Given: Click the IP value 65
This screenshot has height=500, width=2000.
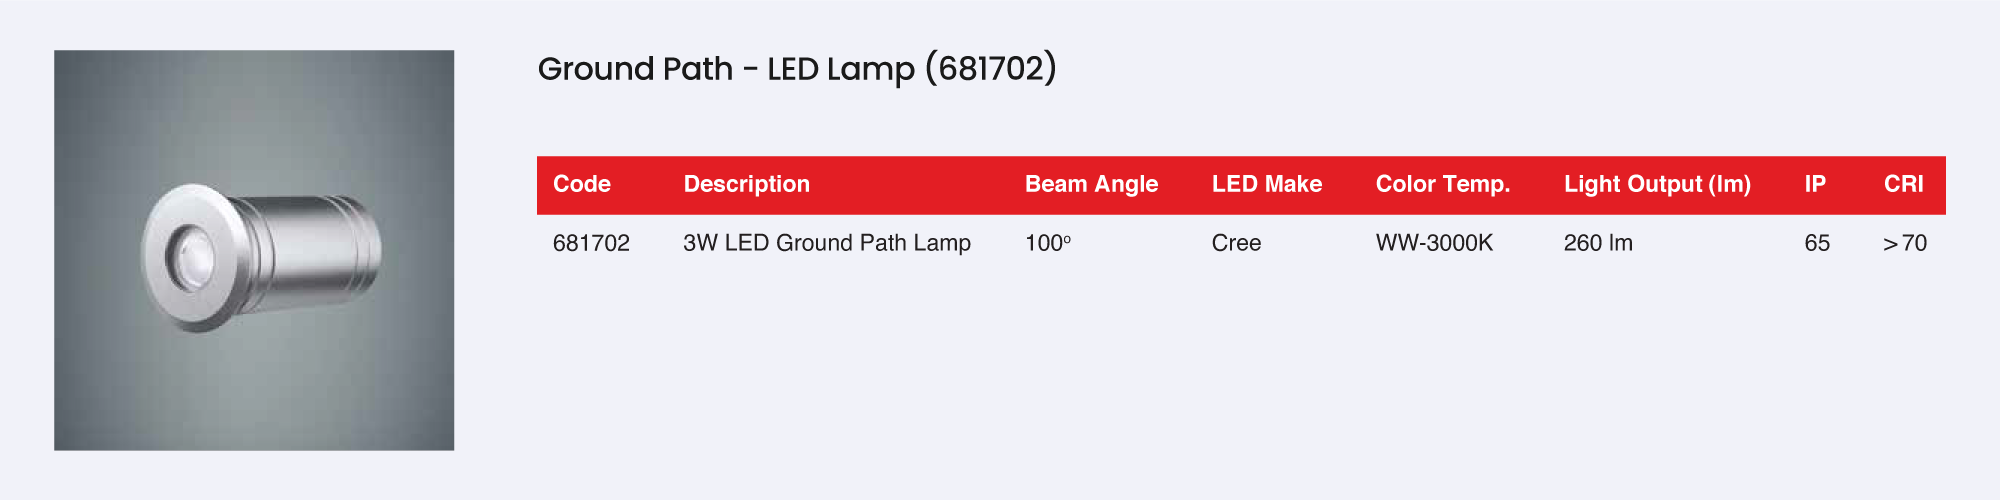Looking at the screenshot, I should coord(1817,243).
